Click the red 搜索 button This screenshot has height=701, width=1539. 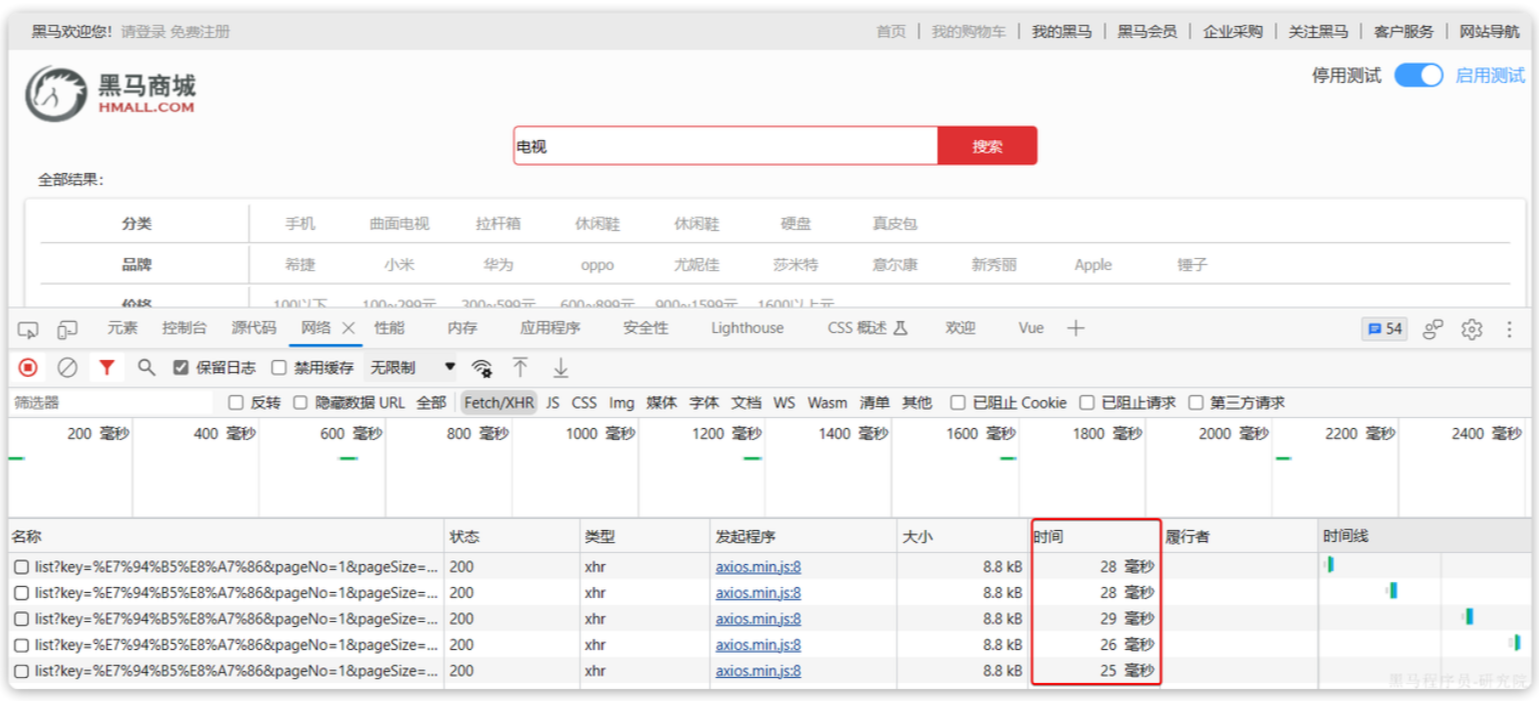click(x=987, y=146)
